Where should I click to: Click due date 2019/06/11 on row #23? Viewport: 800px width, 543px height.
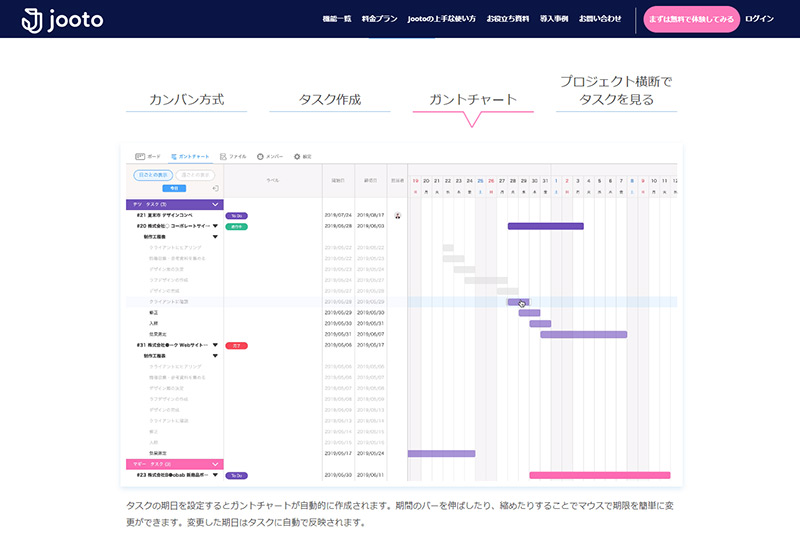[371, 475]
